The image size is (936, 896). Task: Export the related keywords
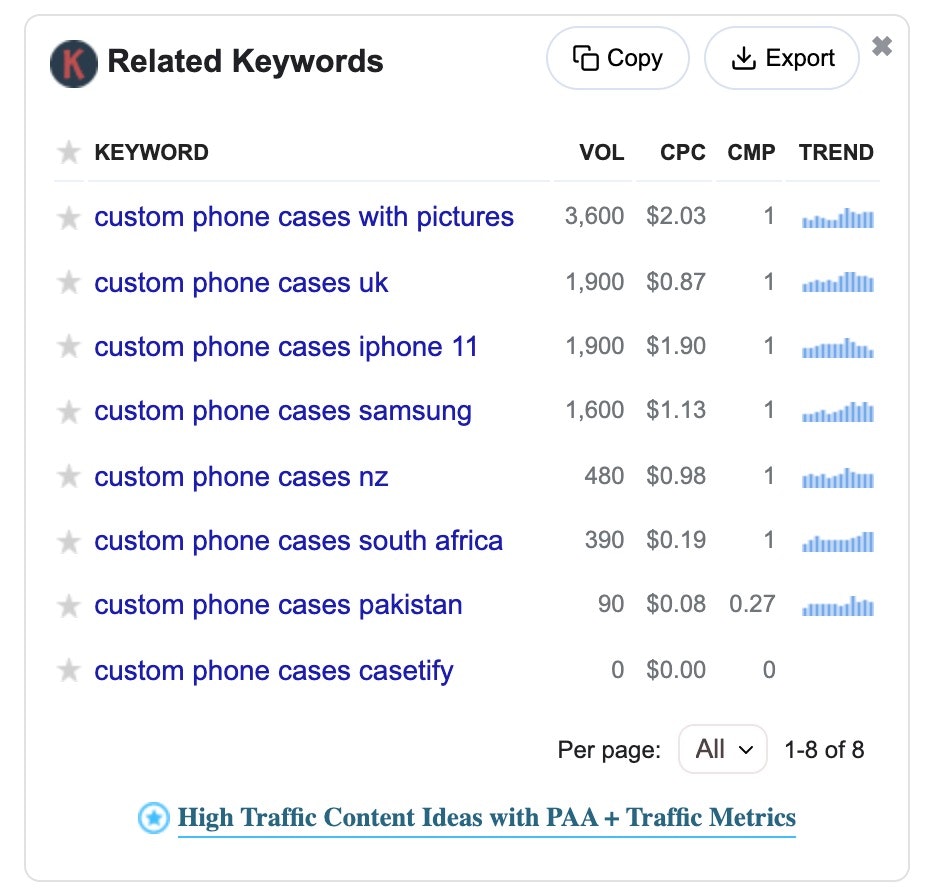pyautogui.click(x=782, y=58)
